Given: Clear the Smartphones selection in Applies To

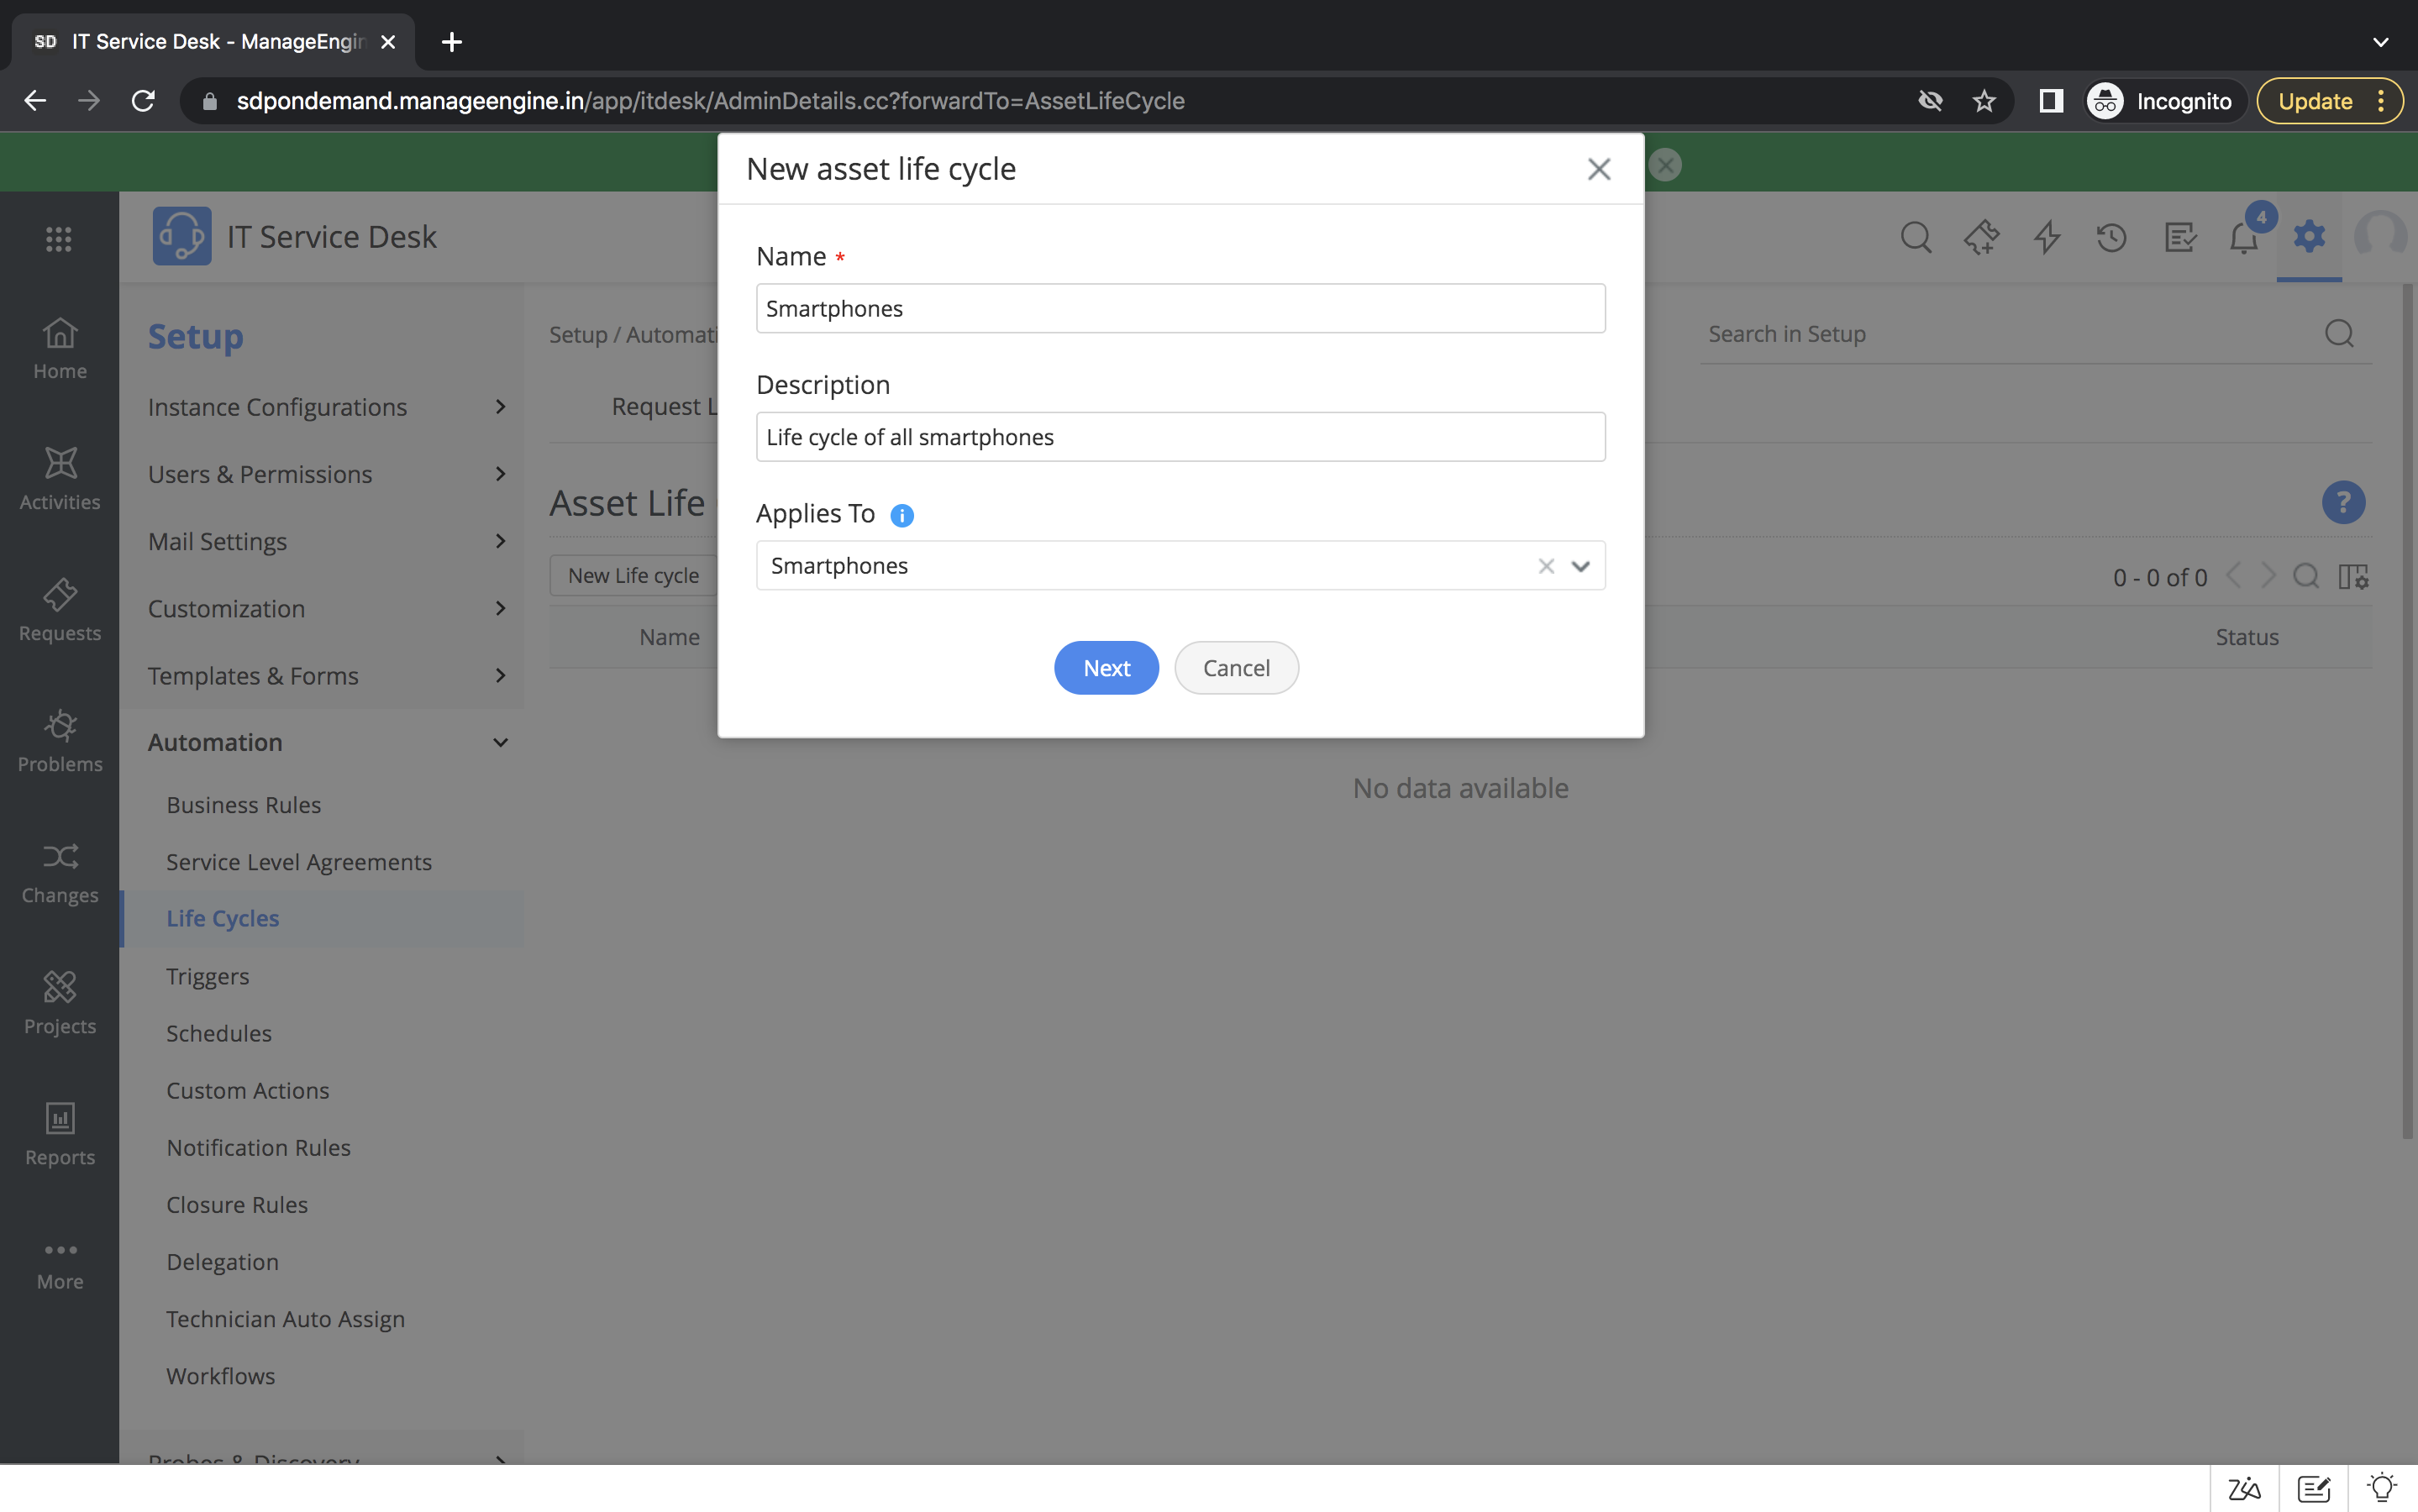Looking at the screenshot, I should (x=1545, y=566).
